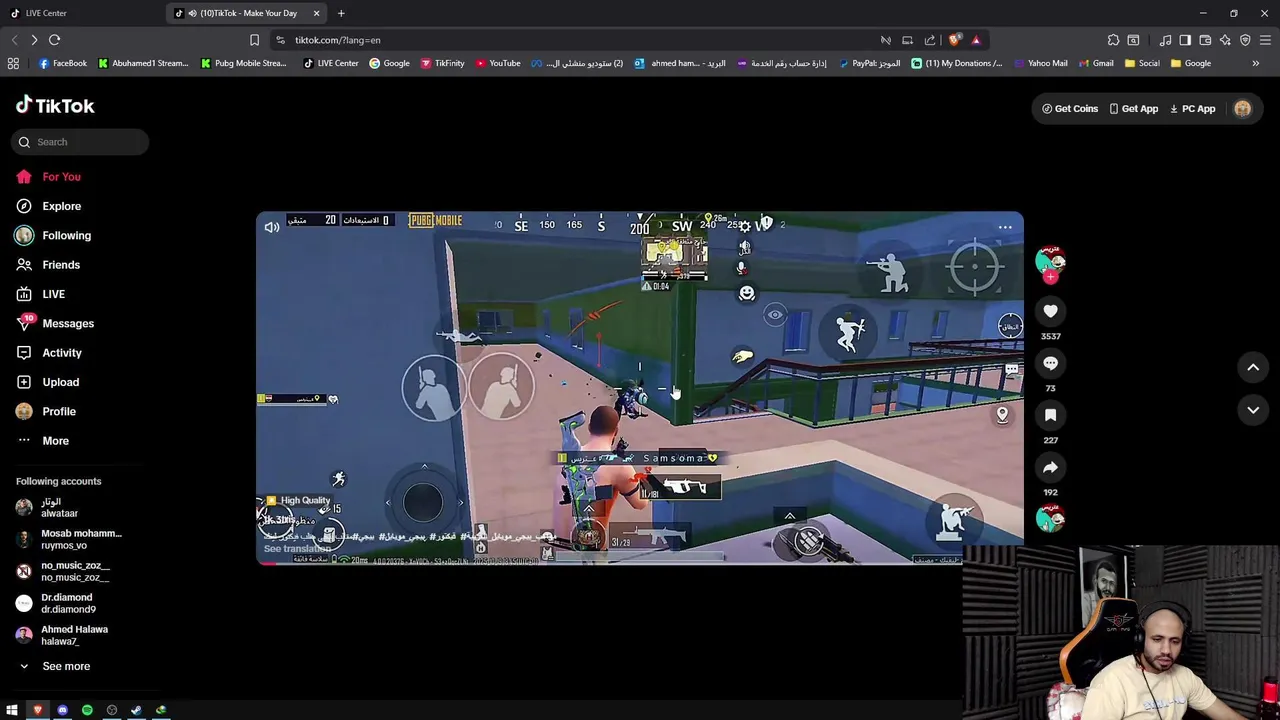Open Dr.diamond following account
Viewport: 1280px width, 720px height.
point(56,603)
